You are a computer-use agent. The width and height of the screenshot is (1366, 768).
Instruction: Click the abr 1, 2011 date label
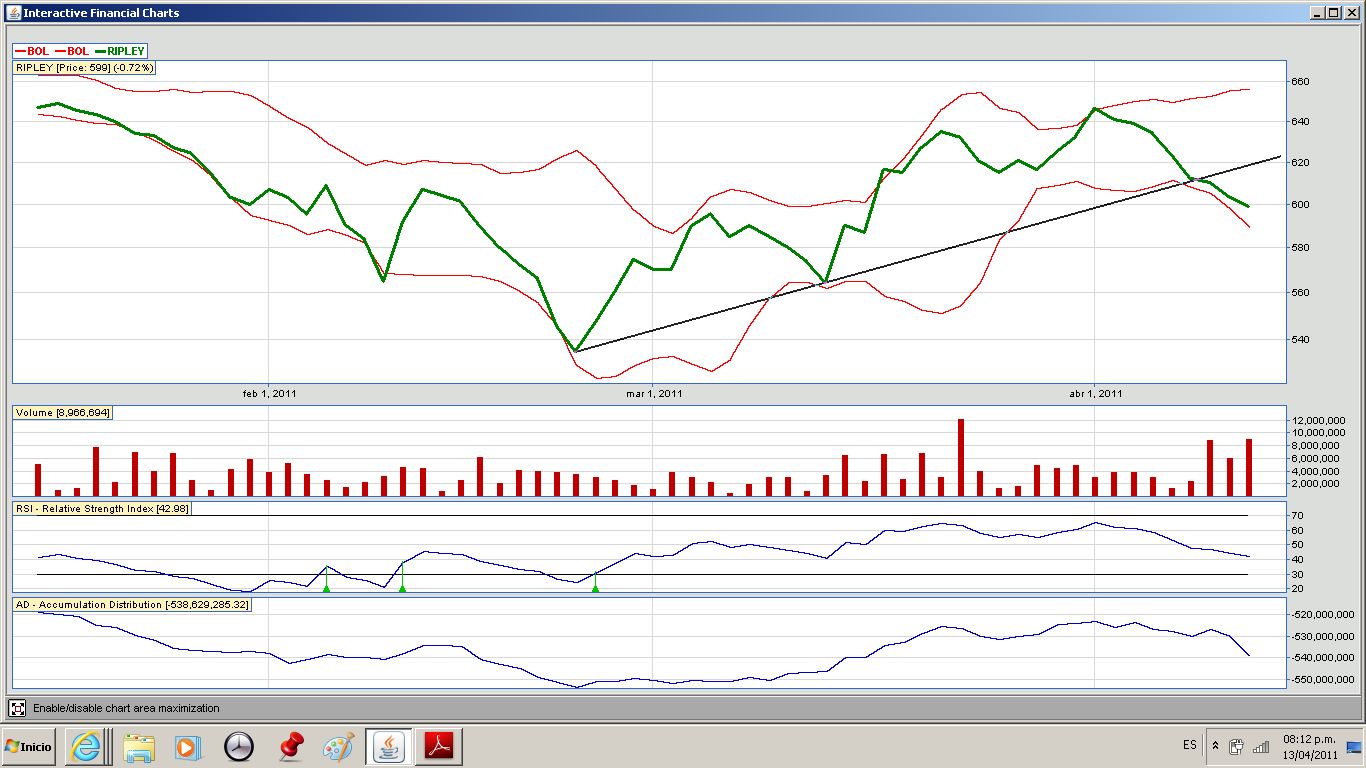click(1096, 393)
